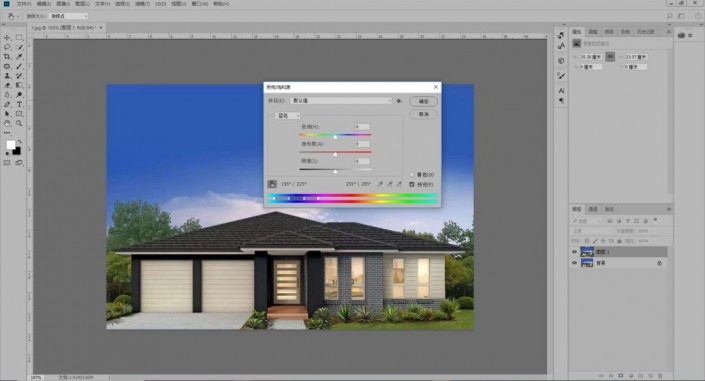The width and height of the screenshot is (705, 381).
Task: Enable the Colorize checkbox
Action: pyautogui.click(x=412, y=175)
